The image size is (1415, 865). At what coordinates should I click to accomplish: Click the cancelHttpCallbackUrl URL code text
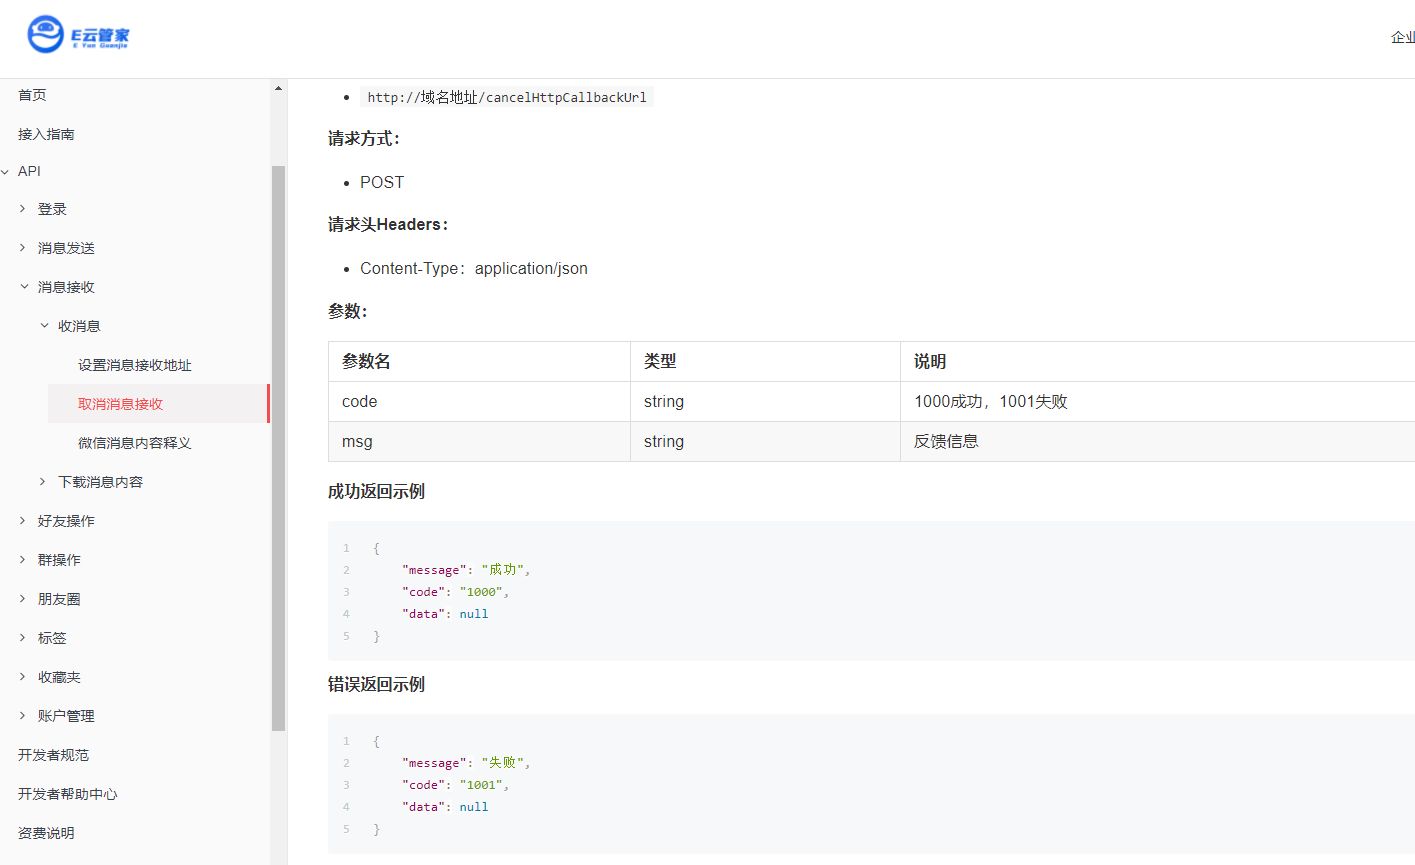click(506, 97)
